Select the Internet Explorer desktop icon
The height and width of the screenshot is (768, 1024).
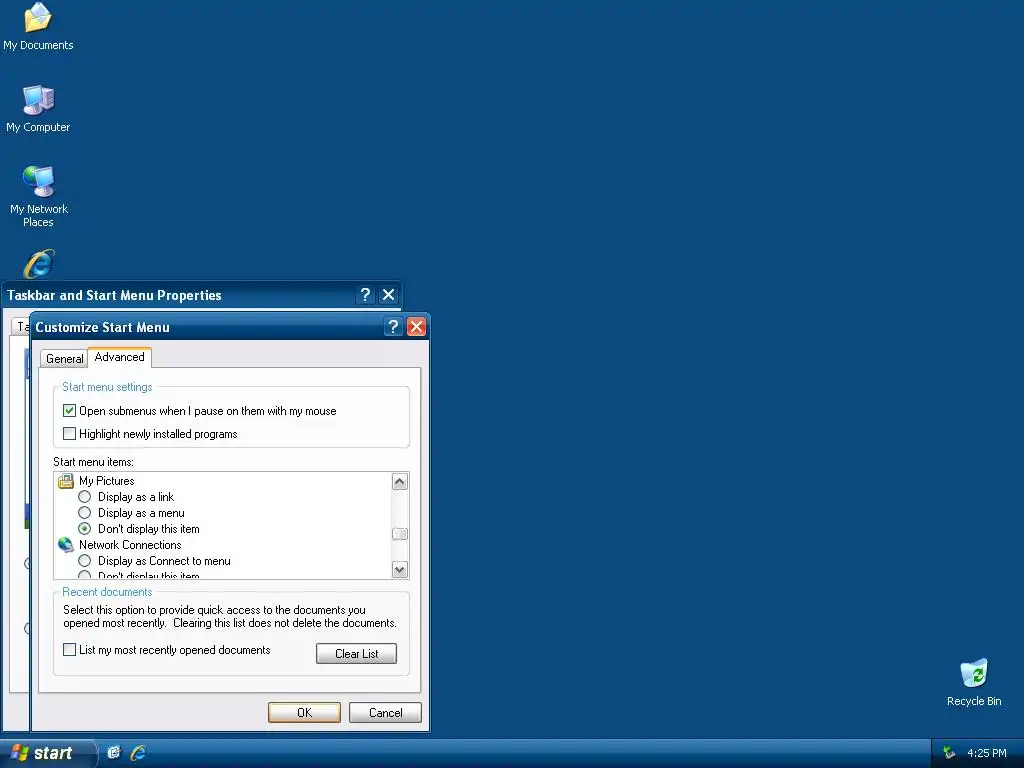tap(39, 264)
